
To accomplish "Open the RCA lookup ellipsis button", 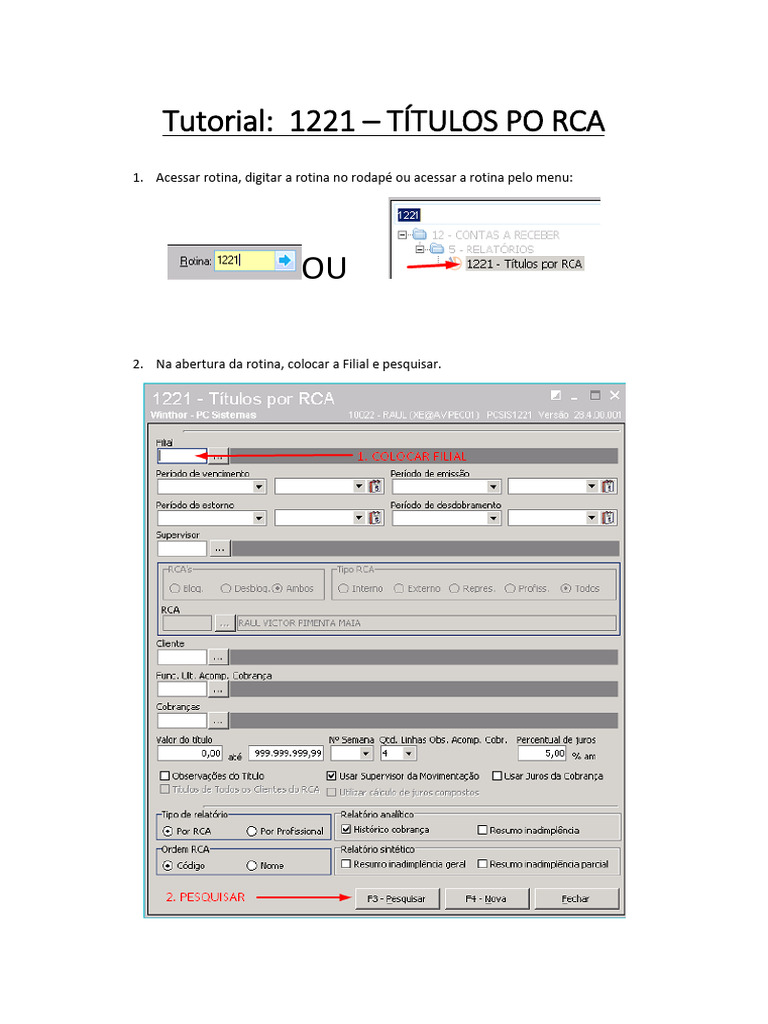I will tap(224, 623).
